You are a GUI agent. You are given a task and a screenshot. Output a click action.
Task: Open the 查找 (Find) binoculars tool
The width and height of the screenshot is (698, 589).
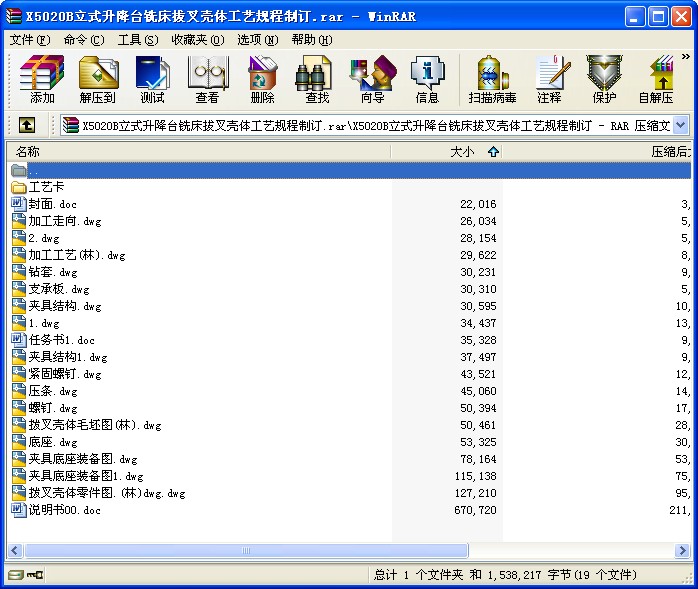tap(317, 79)
